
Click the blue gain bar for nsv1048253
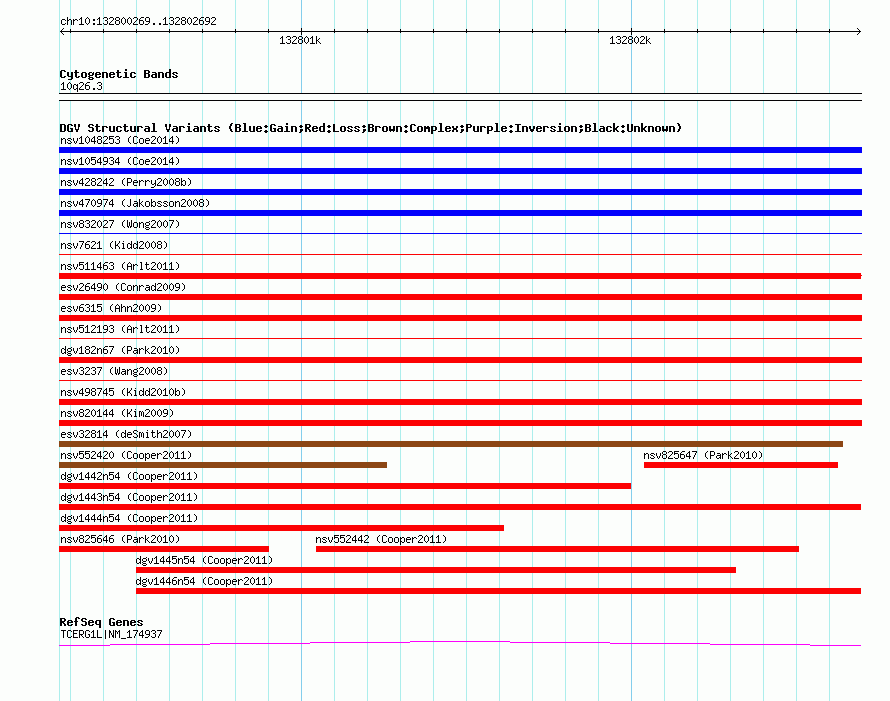tap(460, 150)
